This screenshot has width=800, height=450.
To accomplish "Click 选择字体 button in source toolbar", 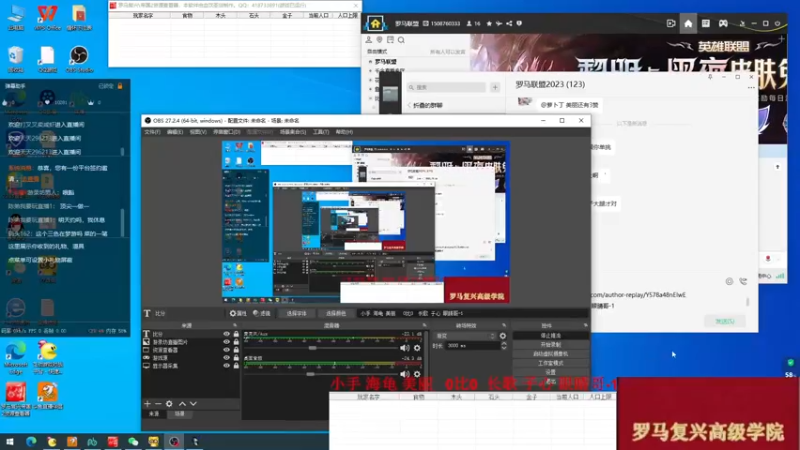I will [296, 313].
